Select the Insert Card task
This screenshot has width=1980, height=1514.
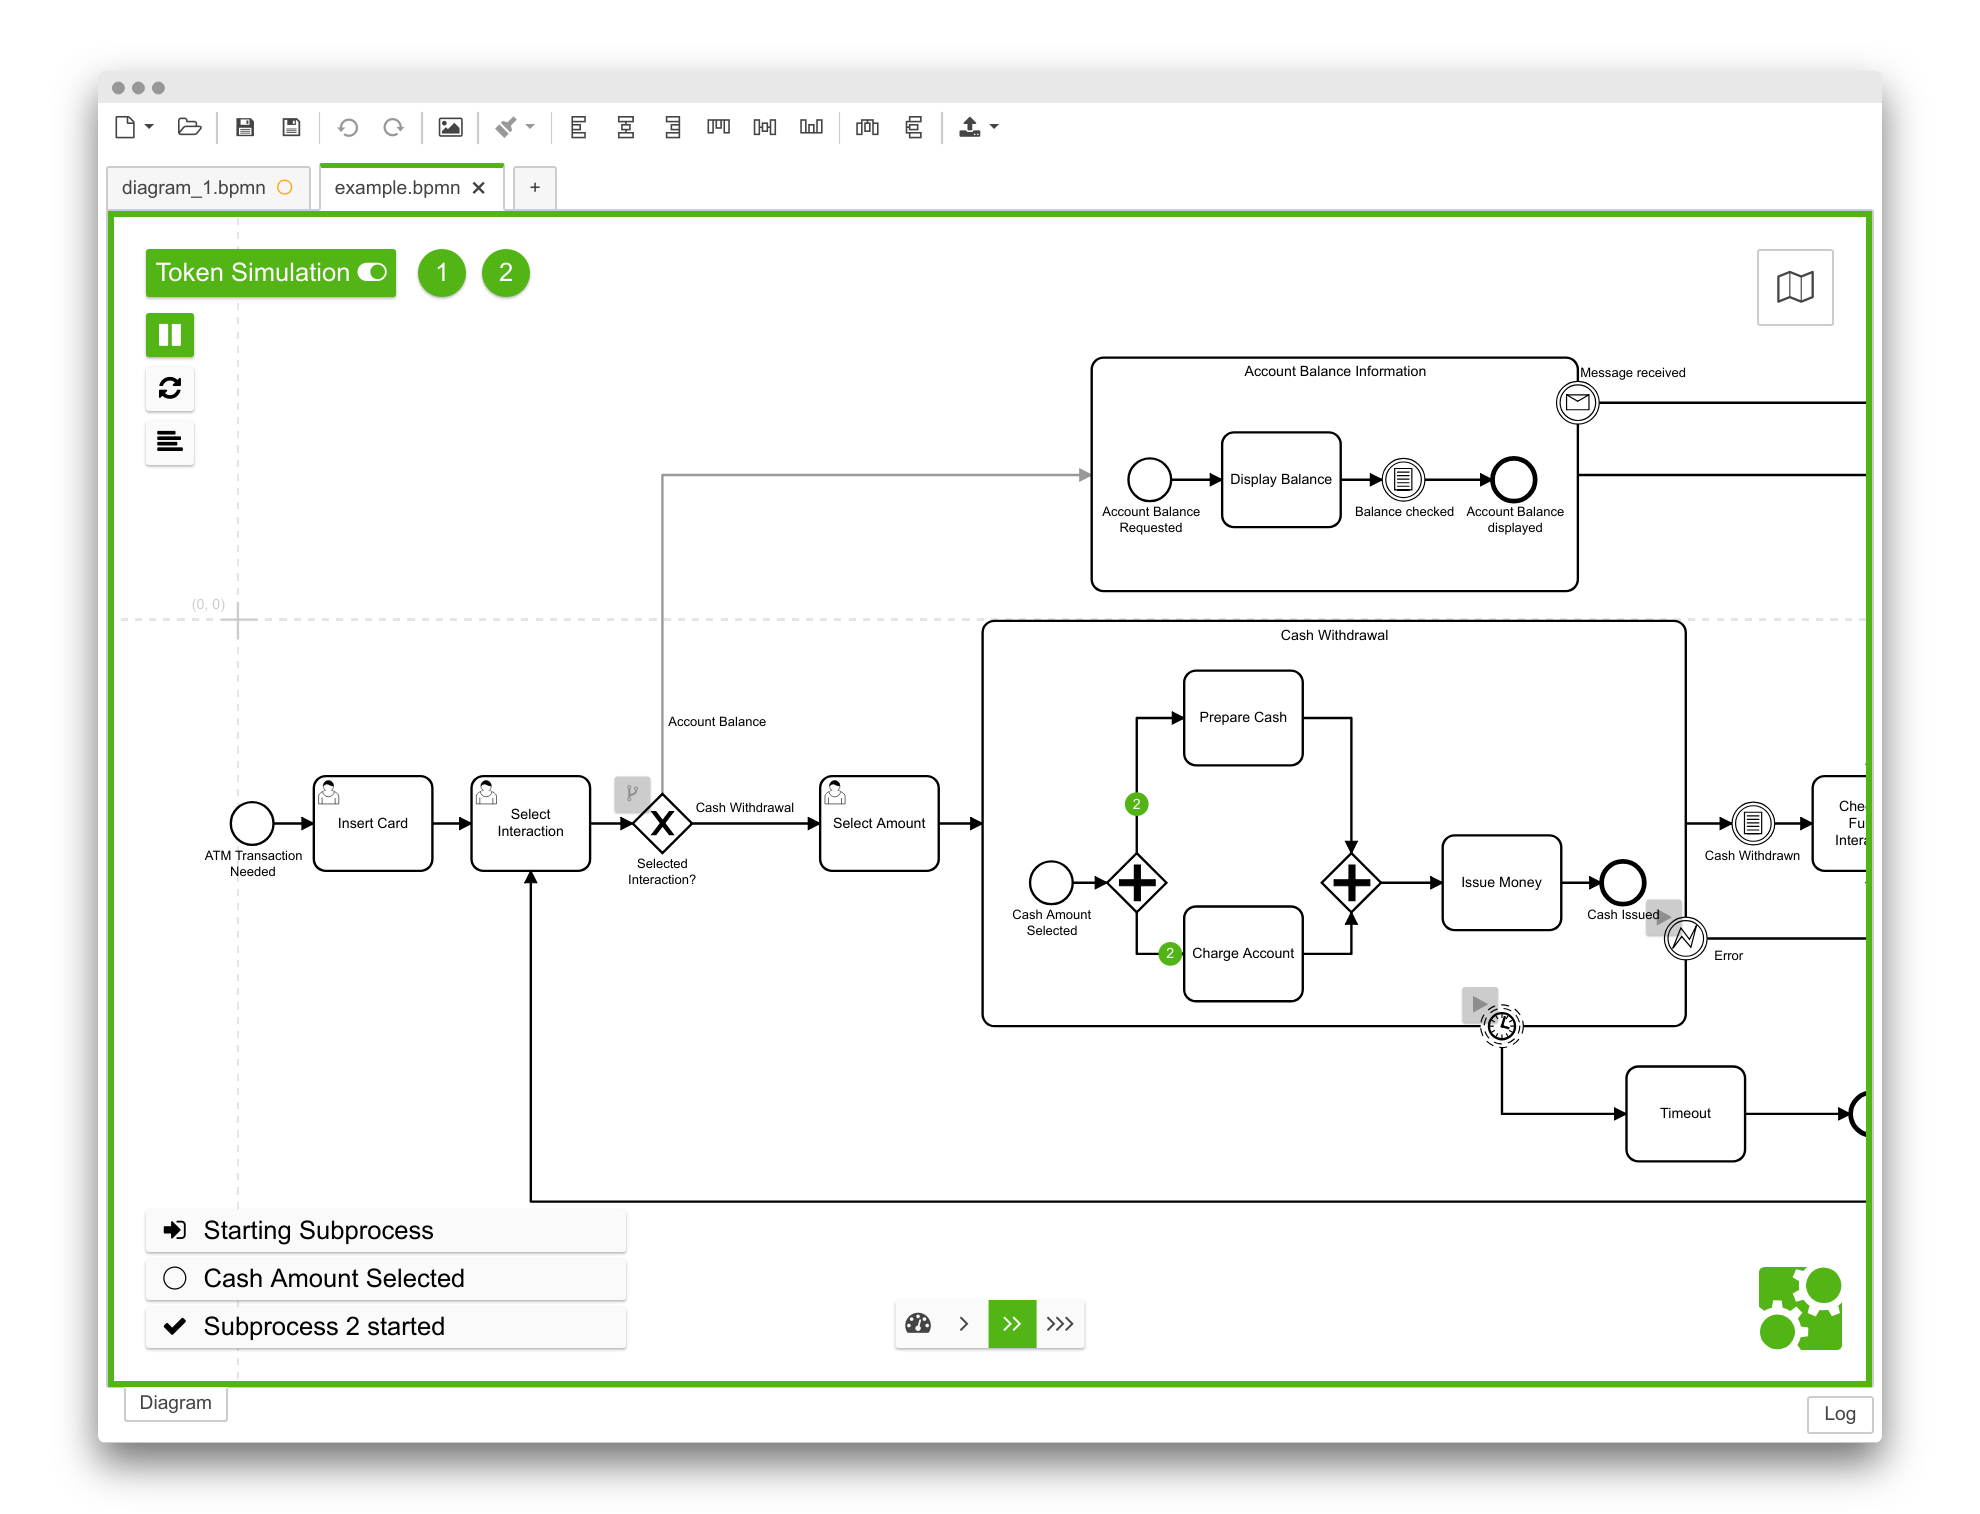(x=372, y=823)
